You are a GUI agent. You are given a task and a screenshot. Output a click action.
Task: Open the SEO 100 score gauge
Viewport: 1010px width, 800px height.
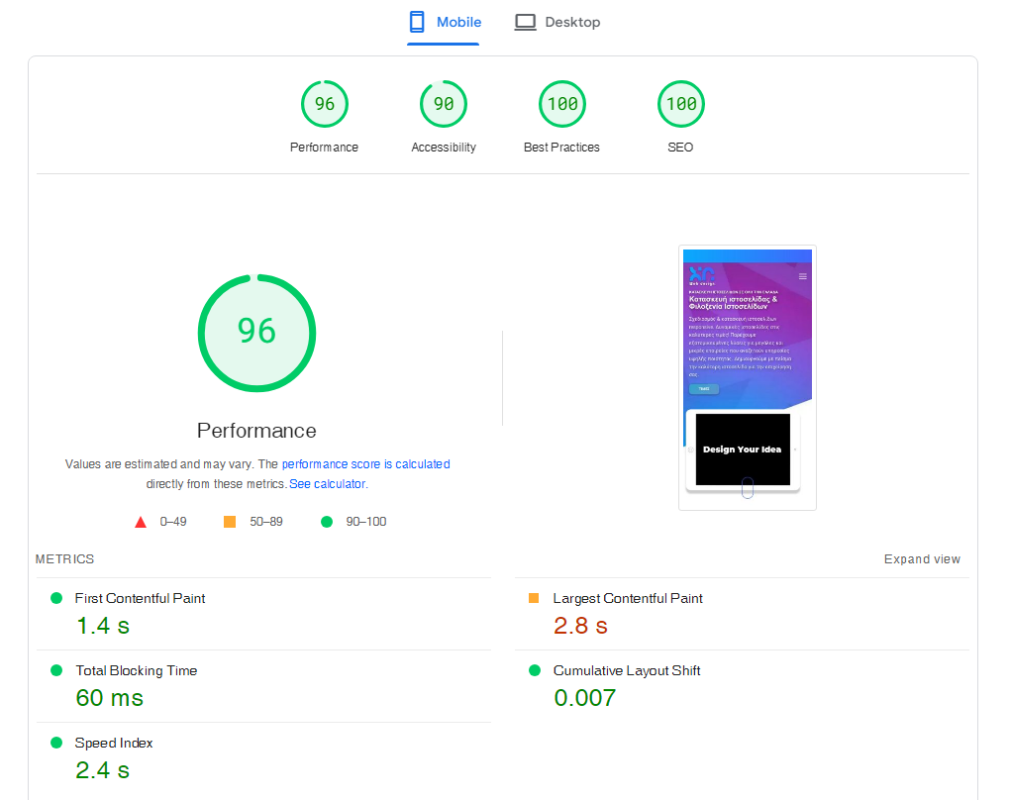(x=680, y=104)
